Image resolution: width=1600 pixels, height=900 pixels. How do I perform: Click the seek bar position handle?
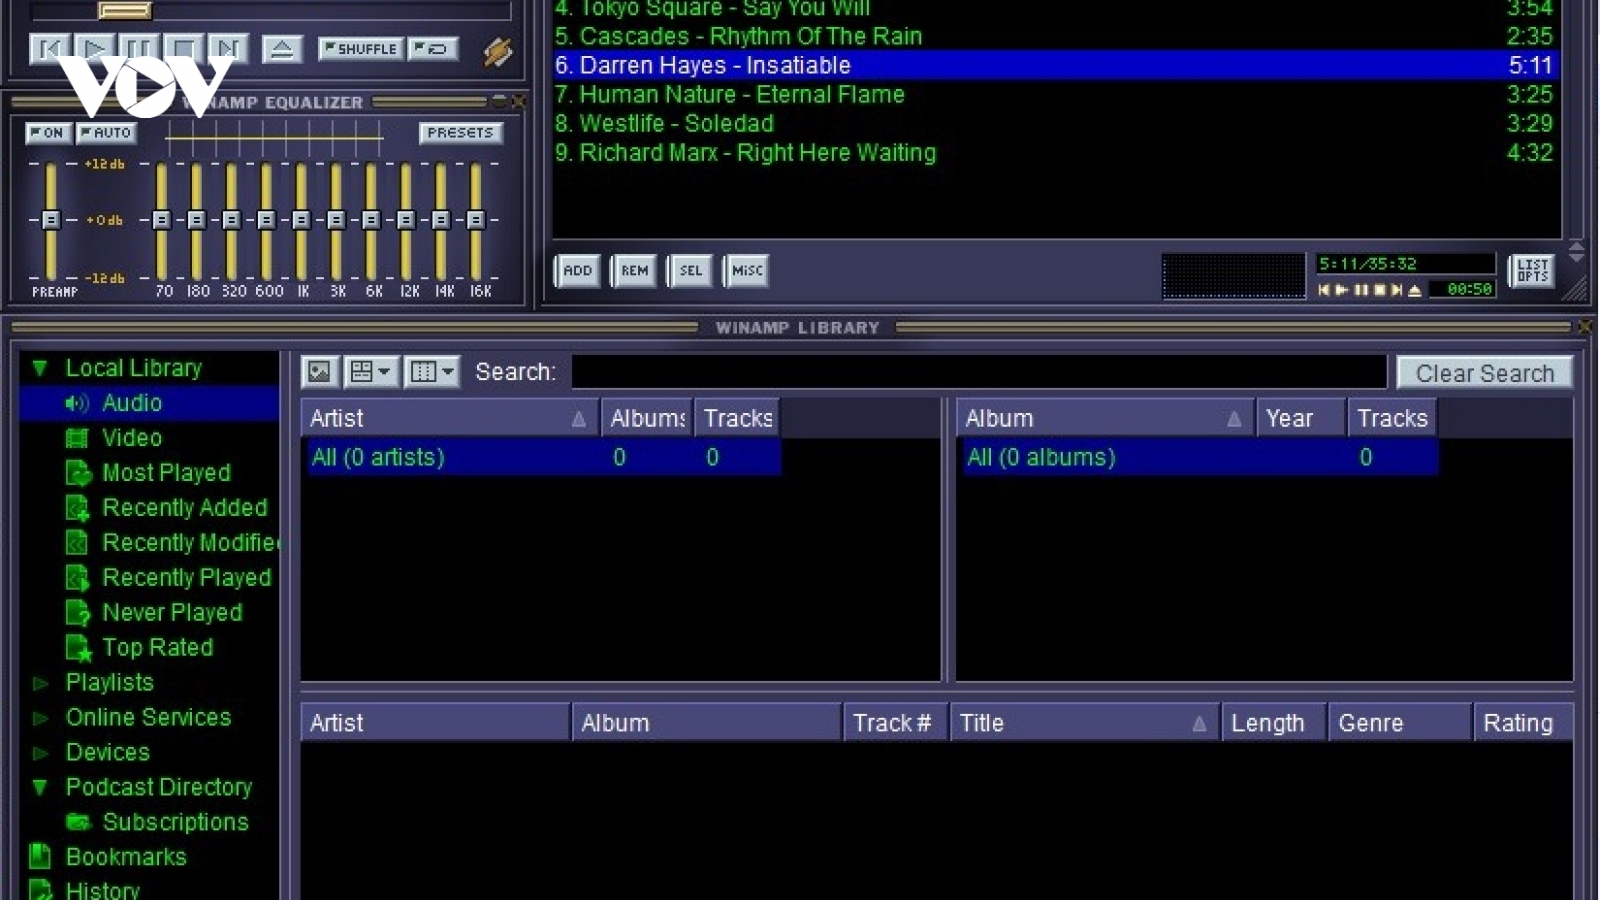(125, 10)
